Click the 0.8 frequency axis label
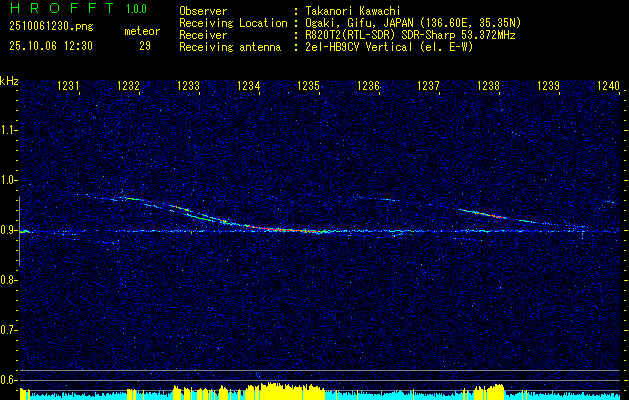This screenshot has height=400, width=629. 9,280
